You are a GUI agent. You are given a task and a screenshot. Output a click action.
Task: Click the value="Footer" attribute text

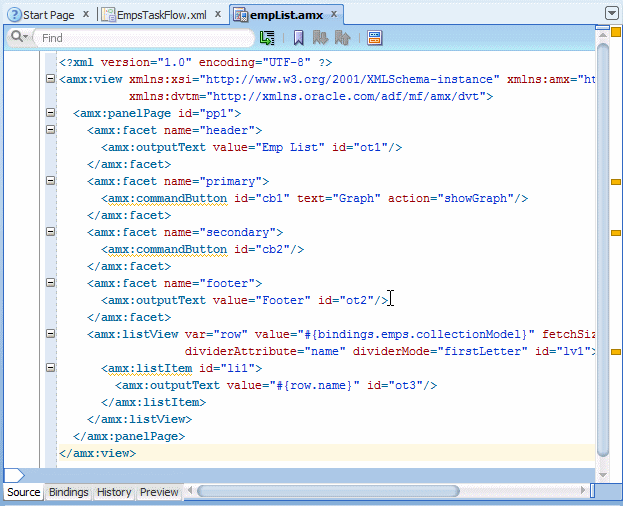262,300
